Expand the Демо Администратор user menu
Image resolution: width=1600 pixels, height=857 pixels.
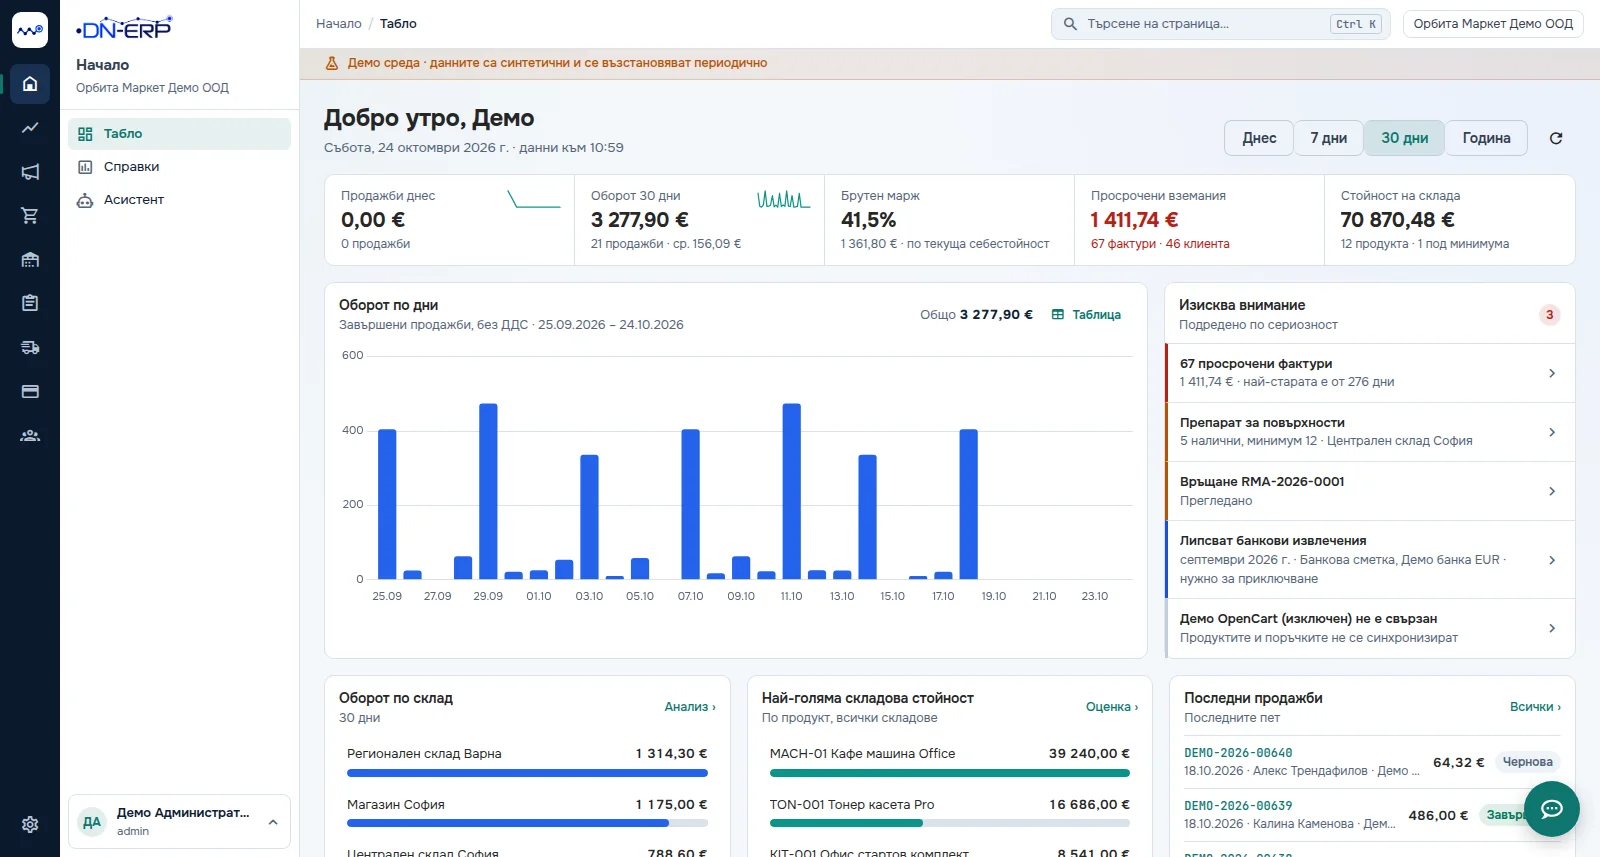point(179,822)
